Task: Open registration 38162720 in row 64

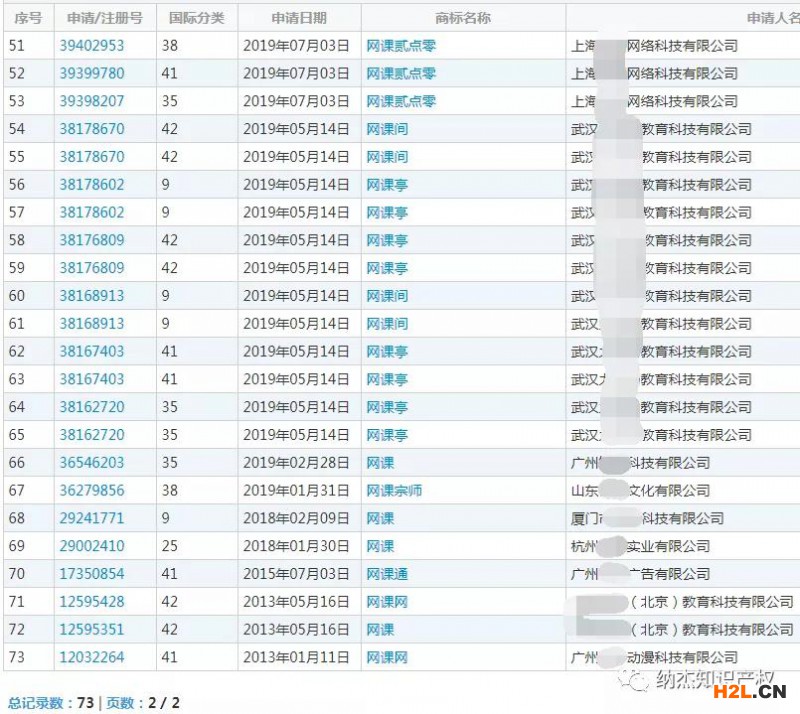Action: (x=92, y=407)
